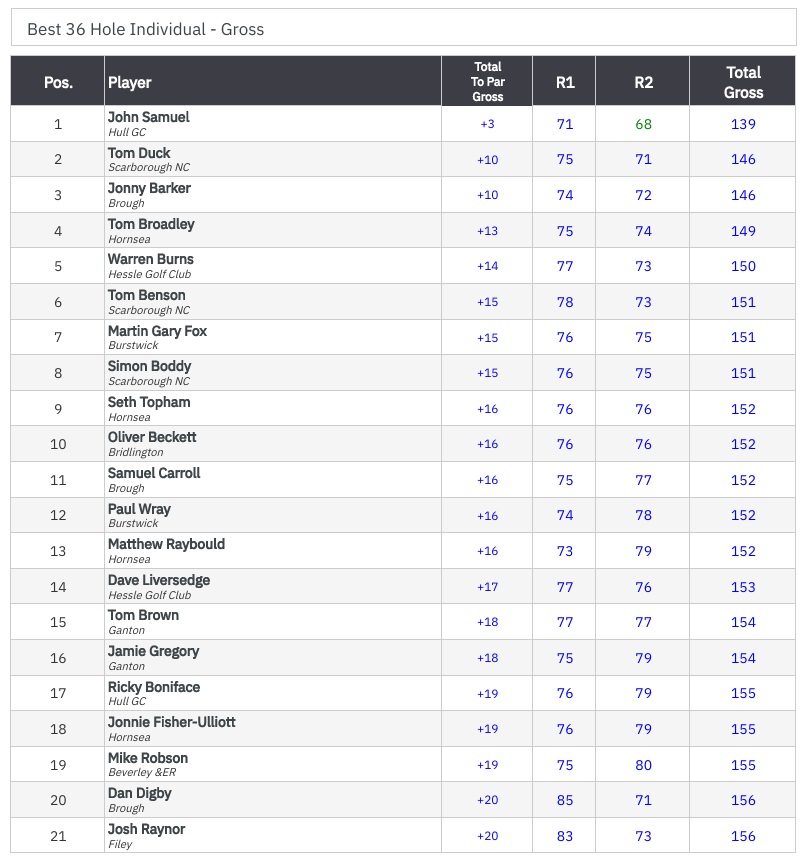Viewport: 809px width, 865px height.
Task: Click Josh Raynor's R1 score of 83
Action: (565, 836)
